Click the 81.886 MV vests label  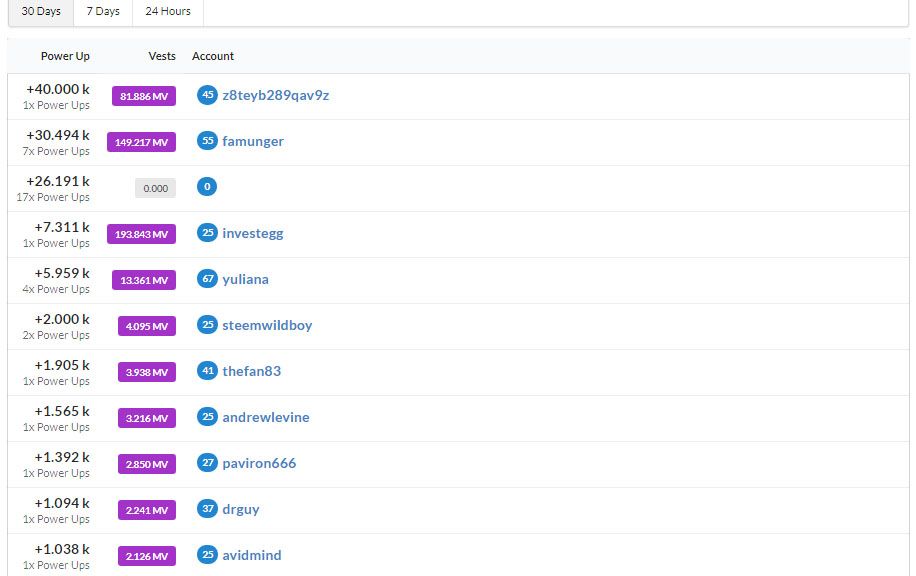pyautogui.click(x=144, y=96)
